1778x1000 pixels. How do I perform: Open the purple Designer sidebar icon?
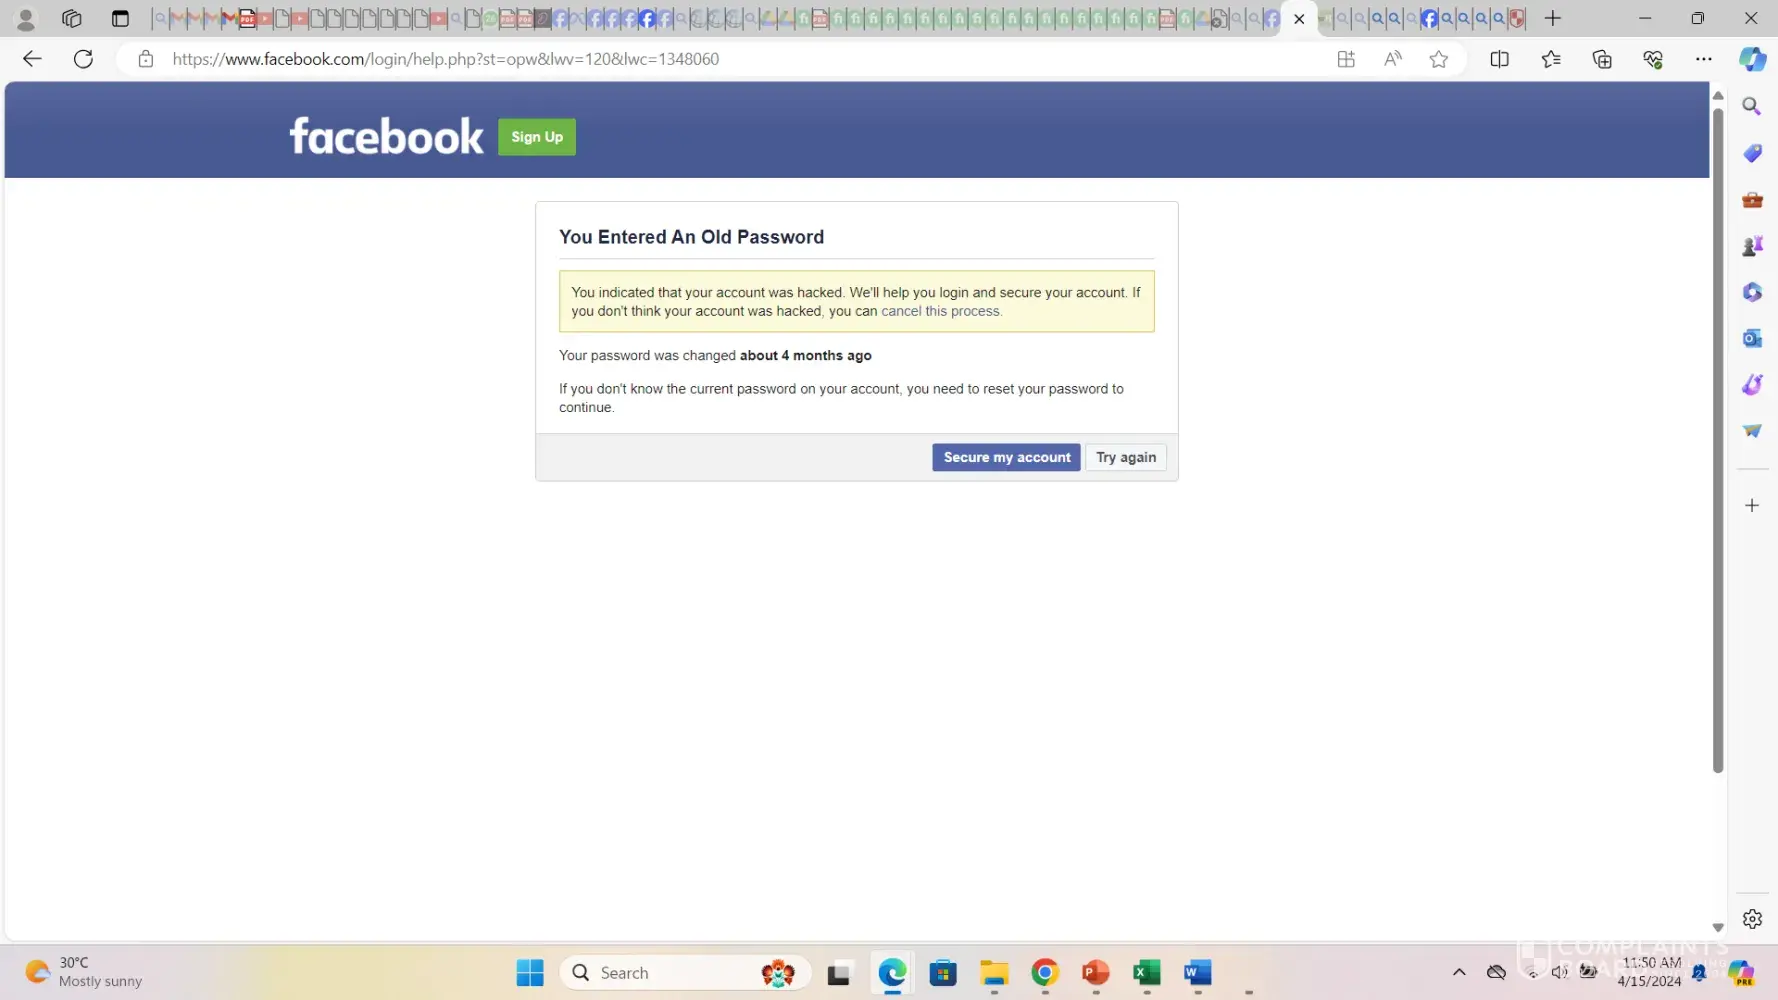[x=1752, y=384]
